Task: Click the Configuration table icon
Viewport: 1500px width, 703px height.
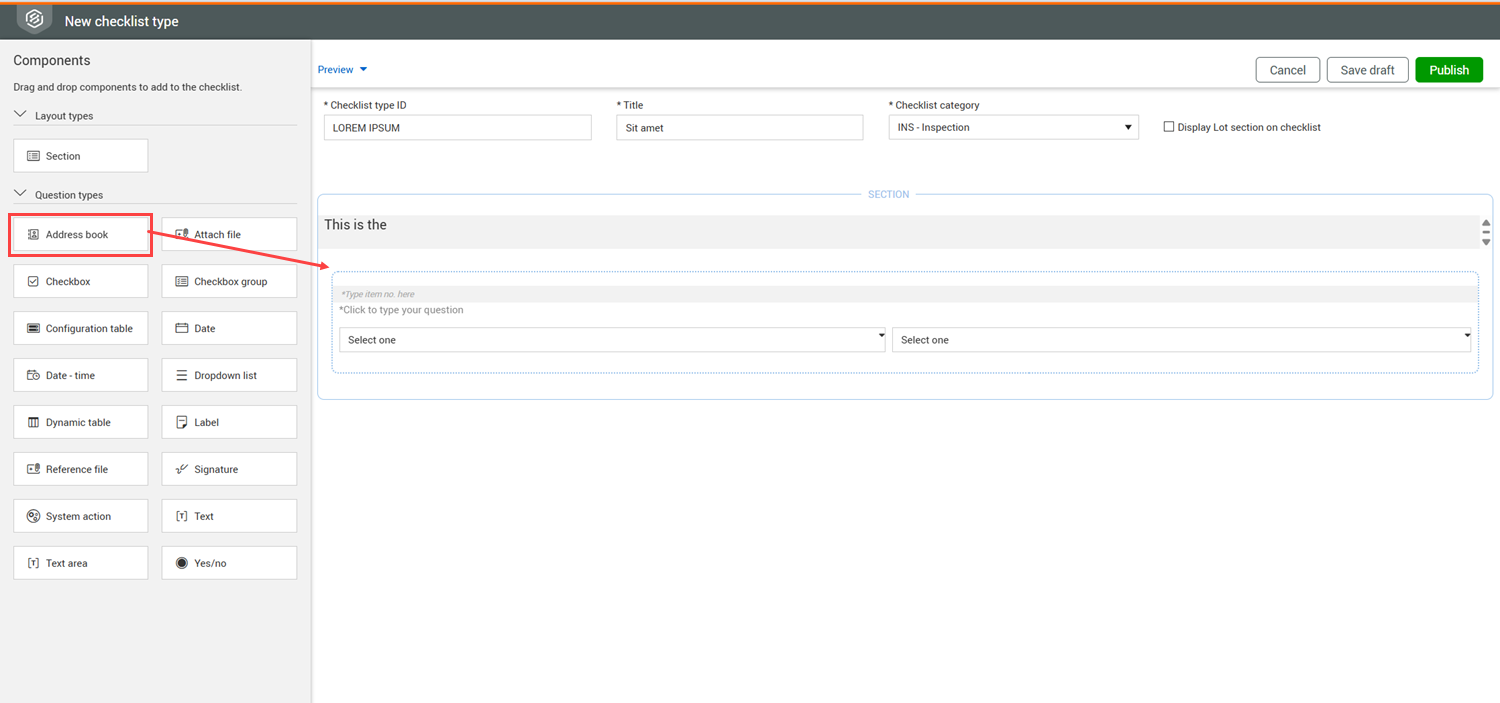Action: click(x=33, y=328)
